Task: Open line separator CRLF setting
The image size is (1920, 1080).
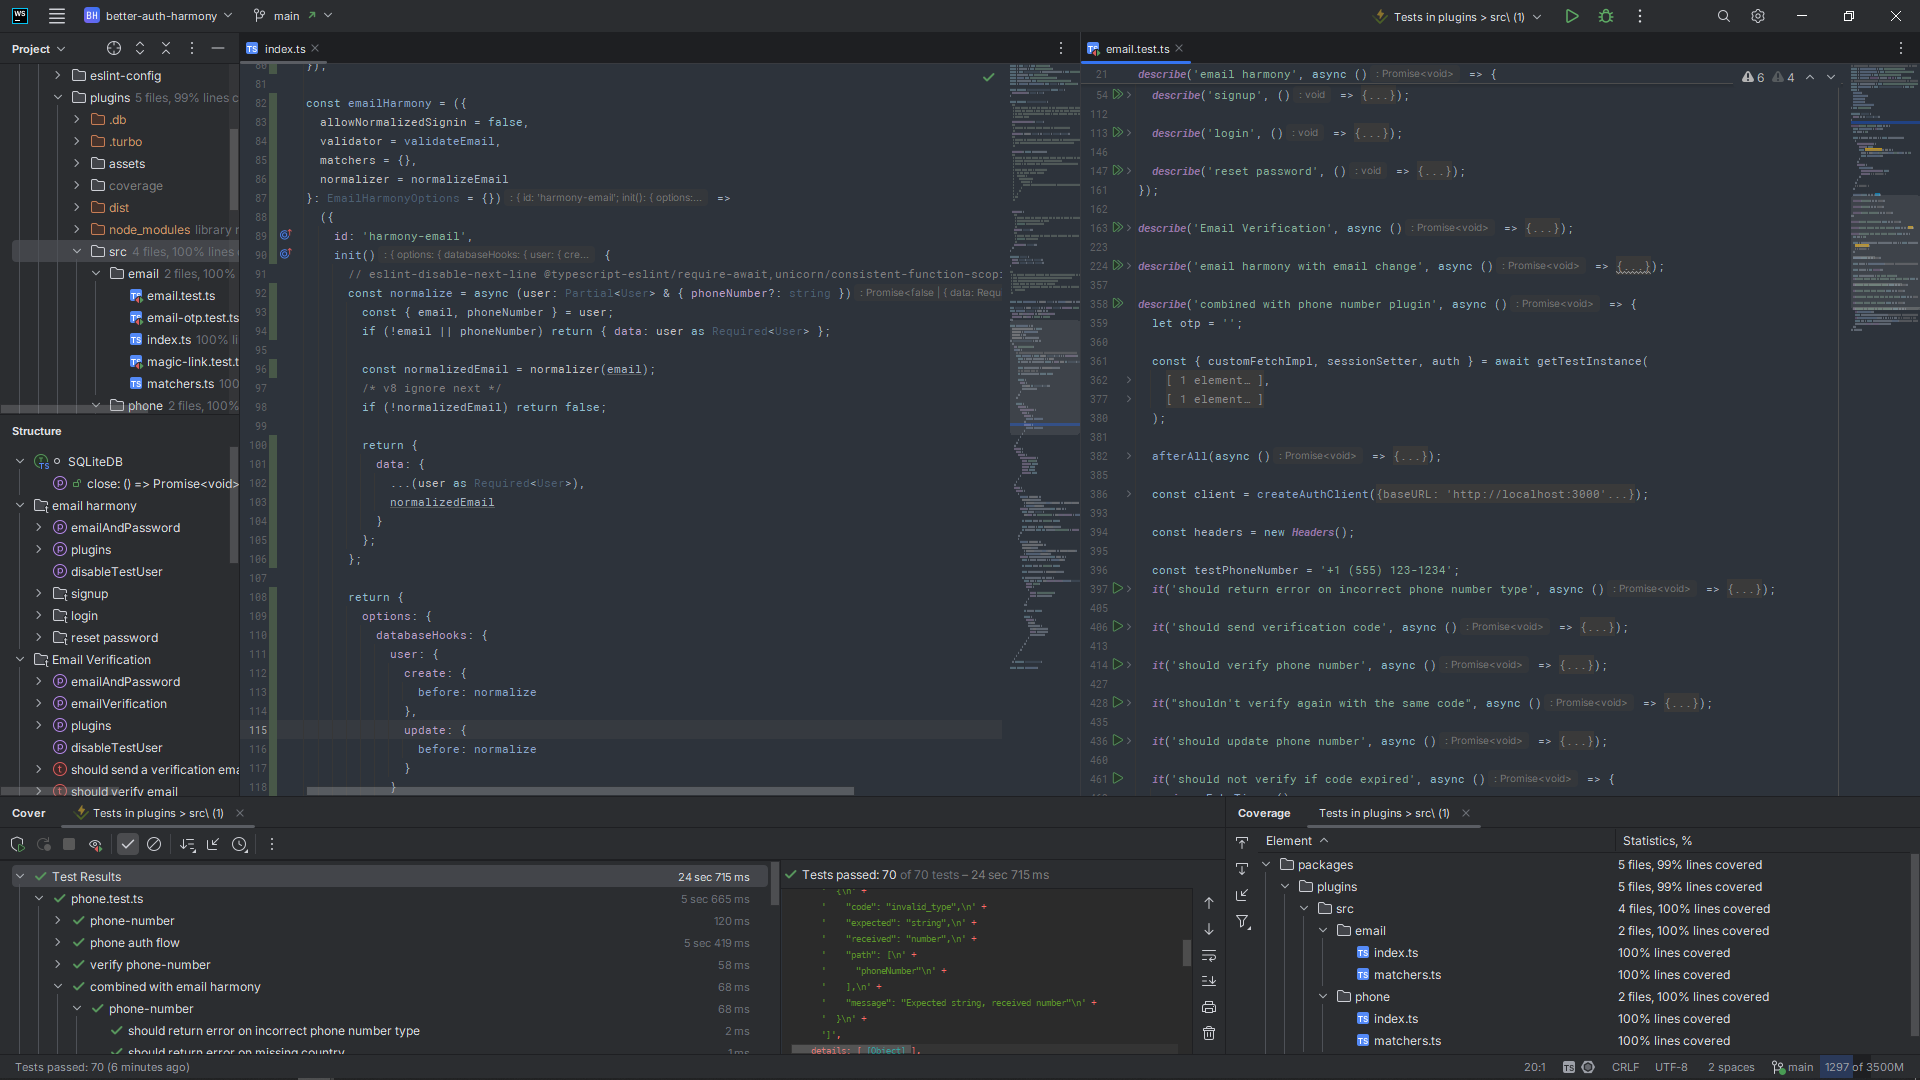Action: coord(1625,1067)
